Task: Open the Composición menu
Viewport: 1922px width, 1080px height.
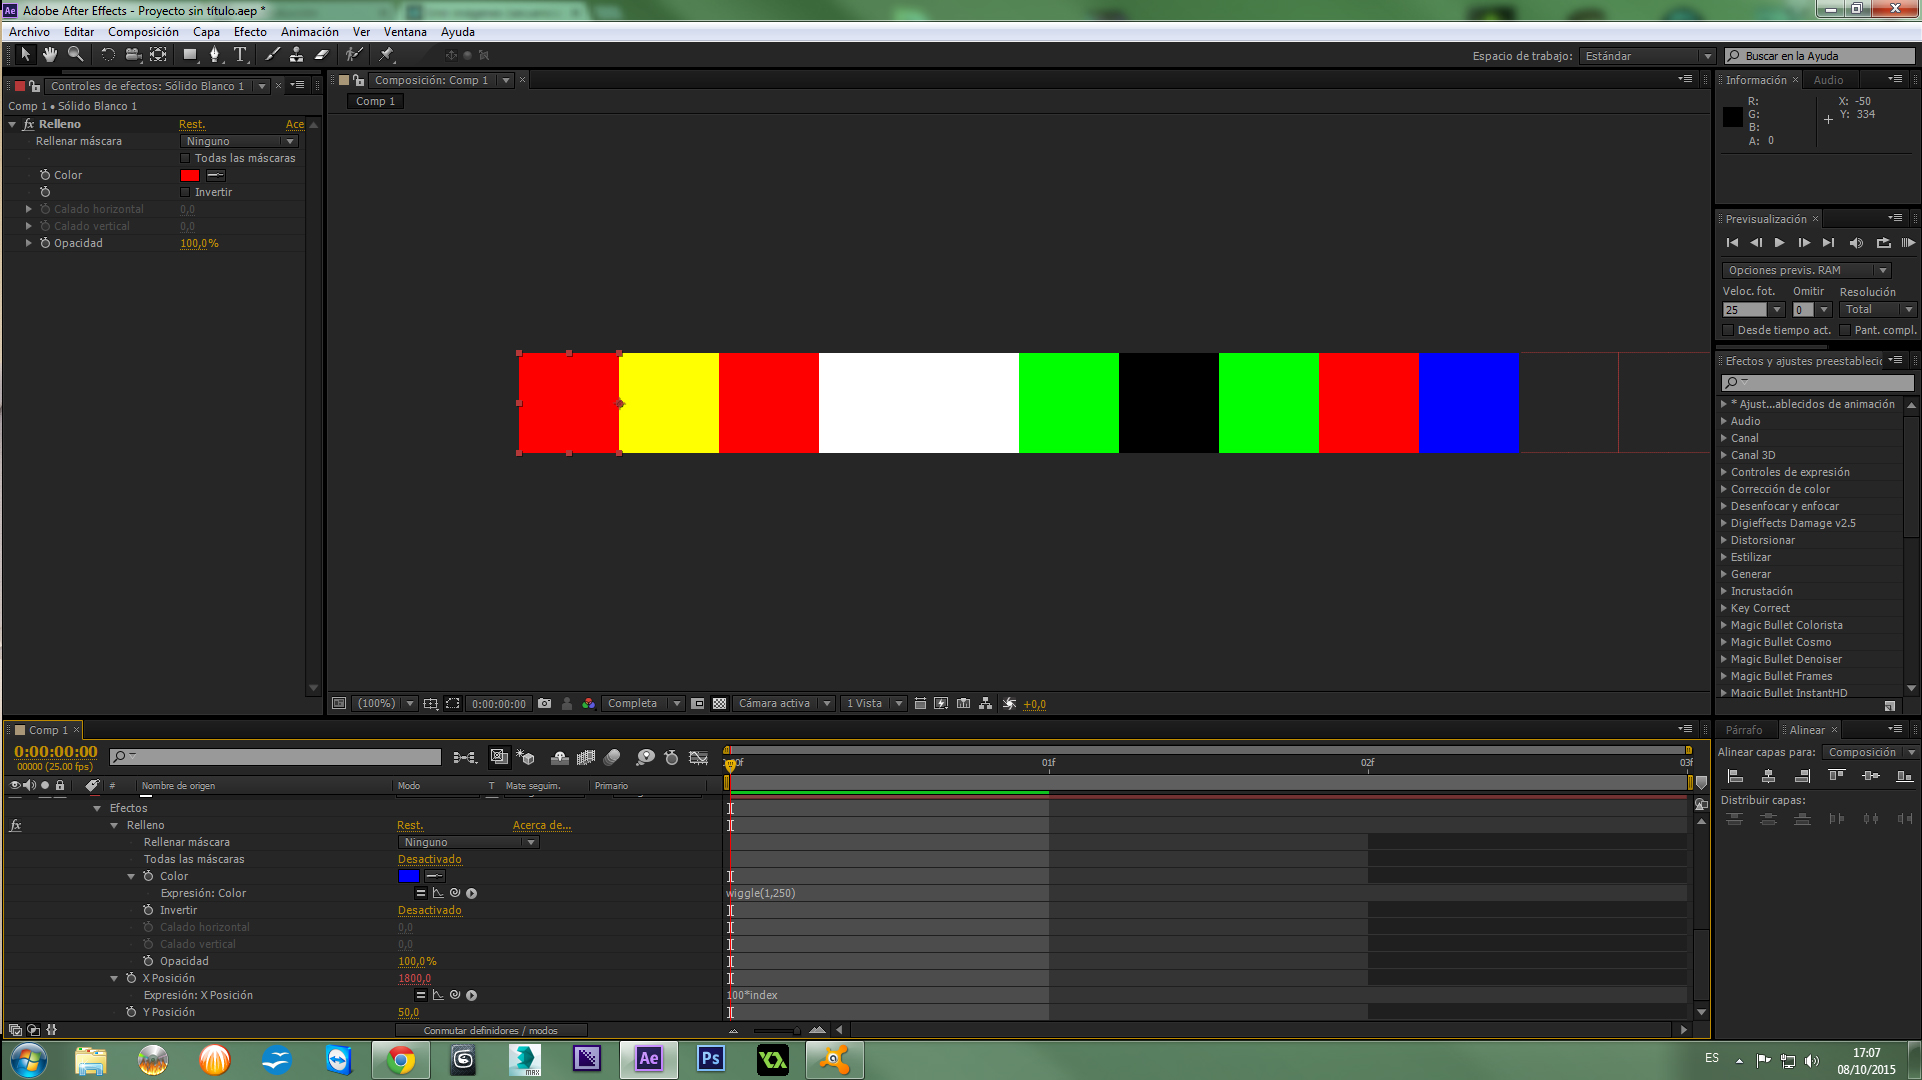Action: (x=143, y=32)
